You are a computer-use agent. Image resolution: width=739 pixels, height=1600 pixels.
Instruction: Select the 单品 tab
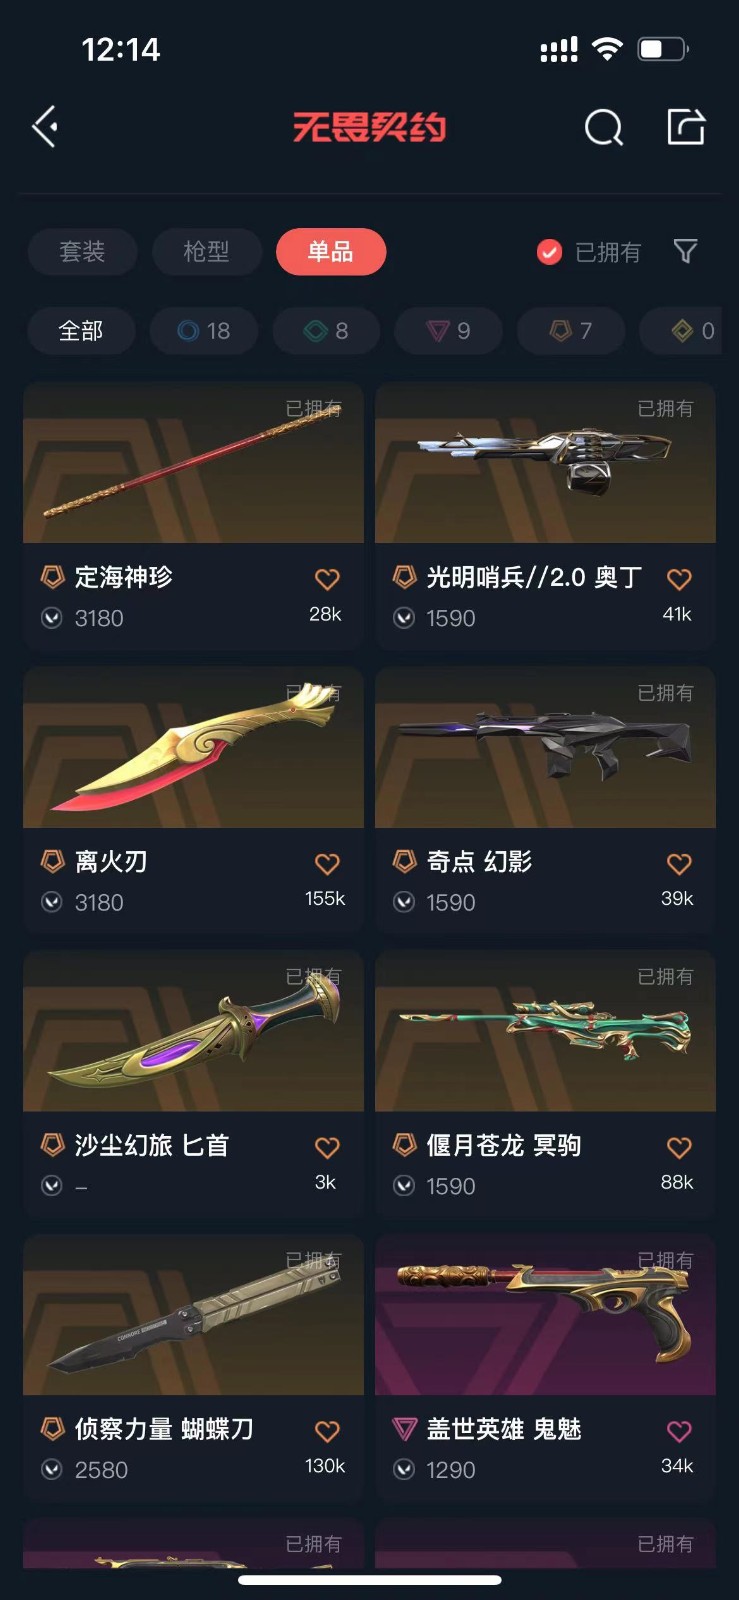331,251
